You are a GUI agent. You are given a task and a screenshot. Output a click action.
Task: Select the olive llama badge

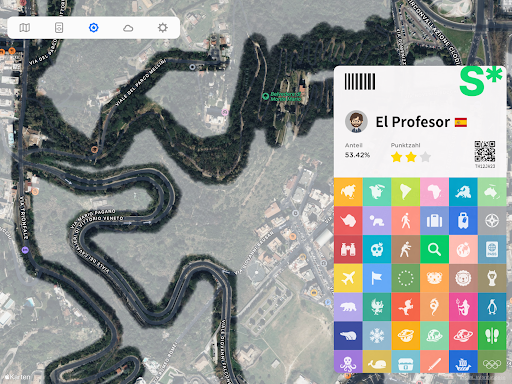click(492, 278)
